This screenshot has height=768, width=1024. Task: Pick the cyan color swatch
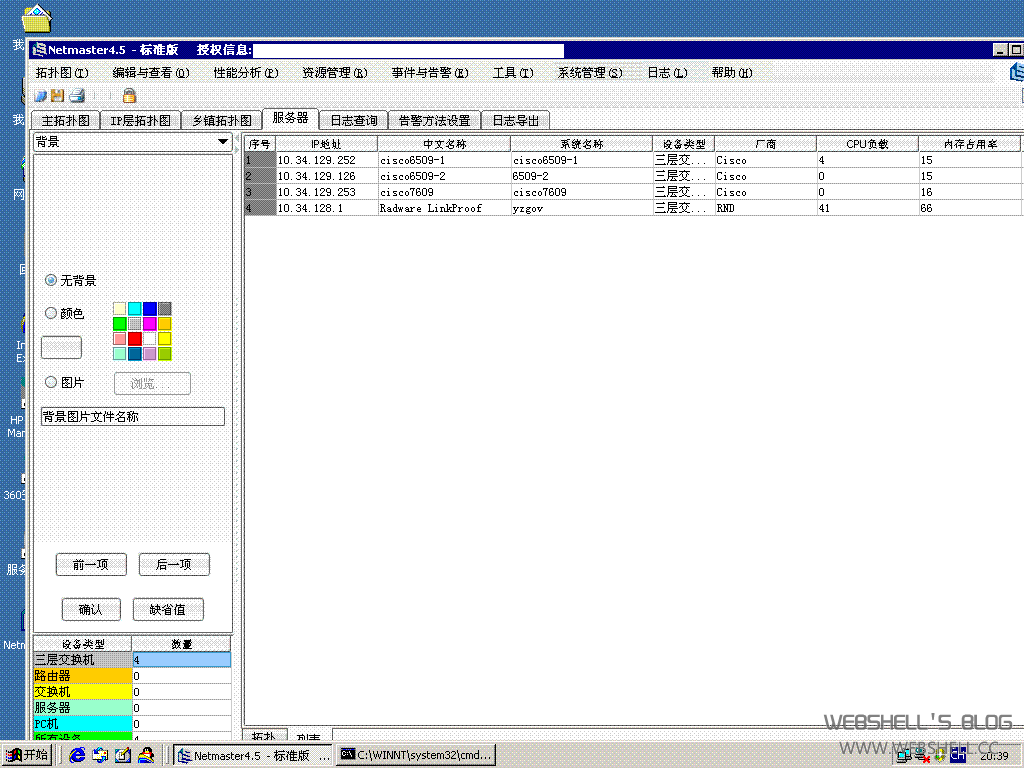point(135,308)
